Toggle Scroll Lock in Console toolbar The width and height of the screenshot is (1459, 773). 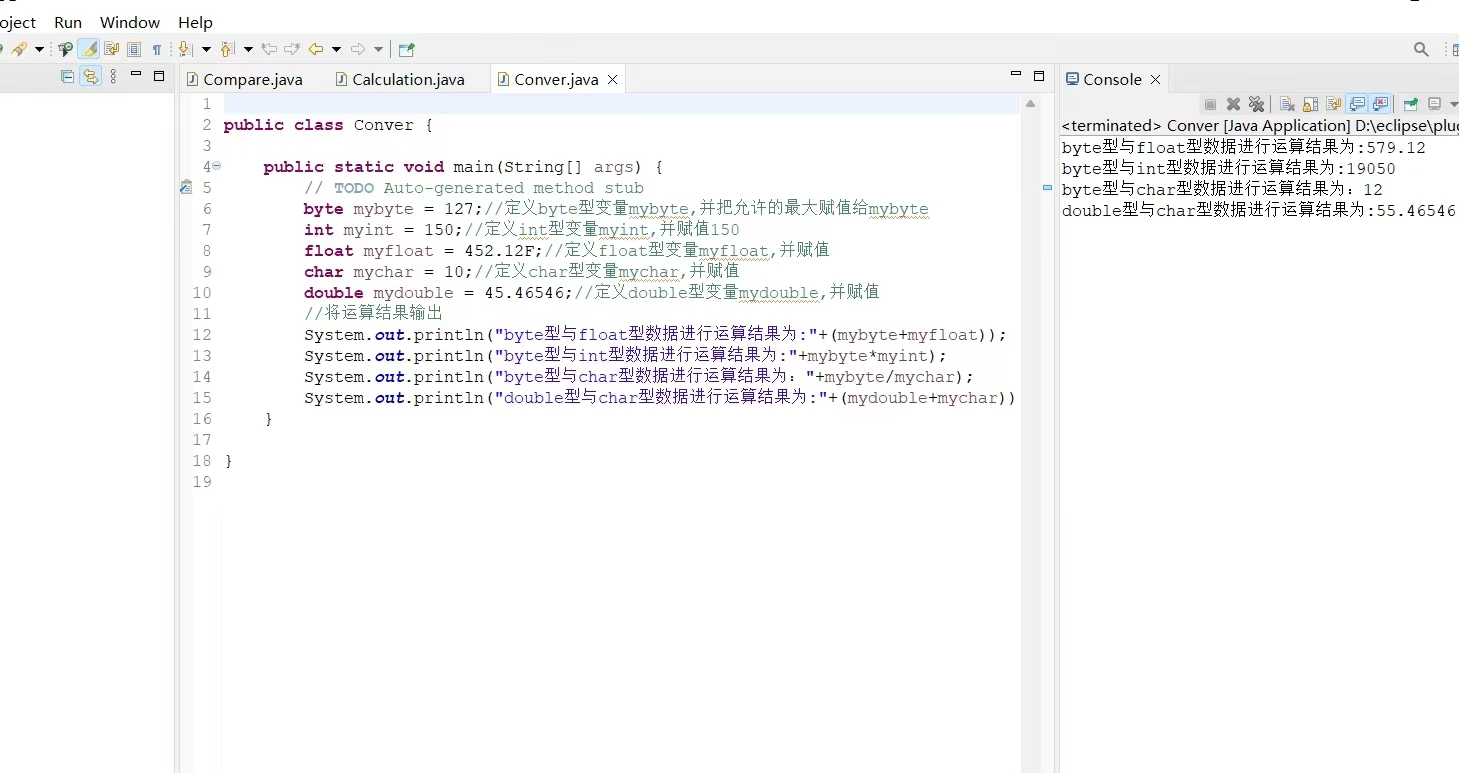pos(1310,104)
